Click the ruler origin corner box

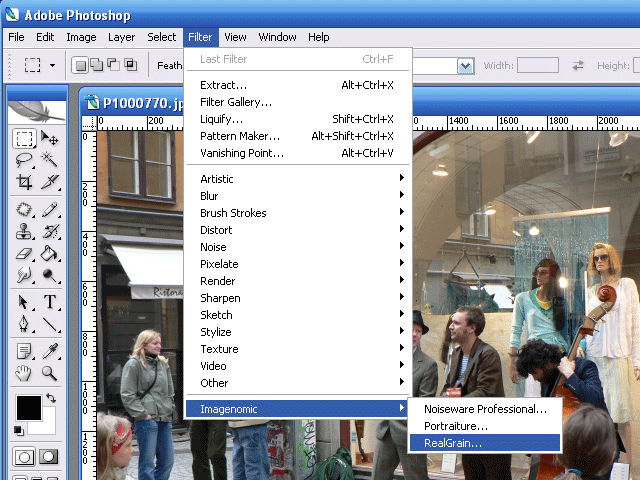(x=89, y=123)
